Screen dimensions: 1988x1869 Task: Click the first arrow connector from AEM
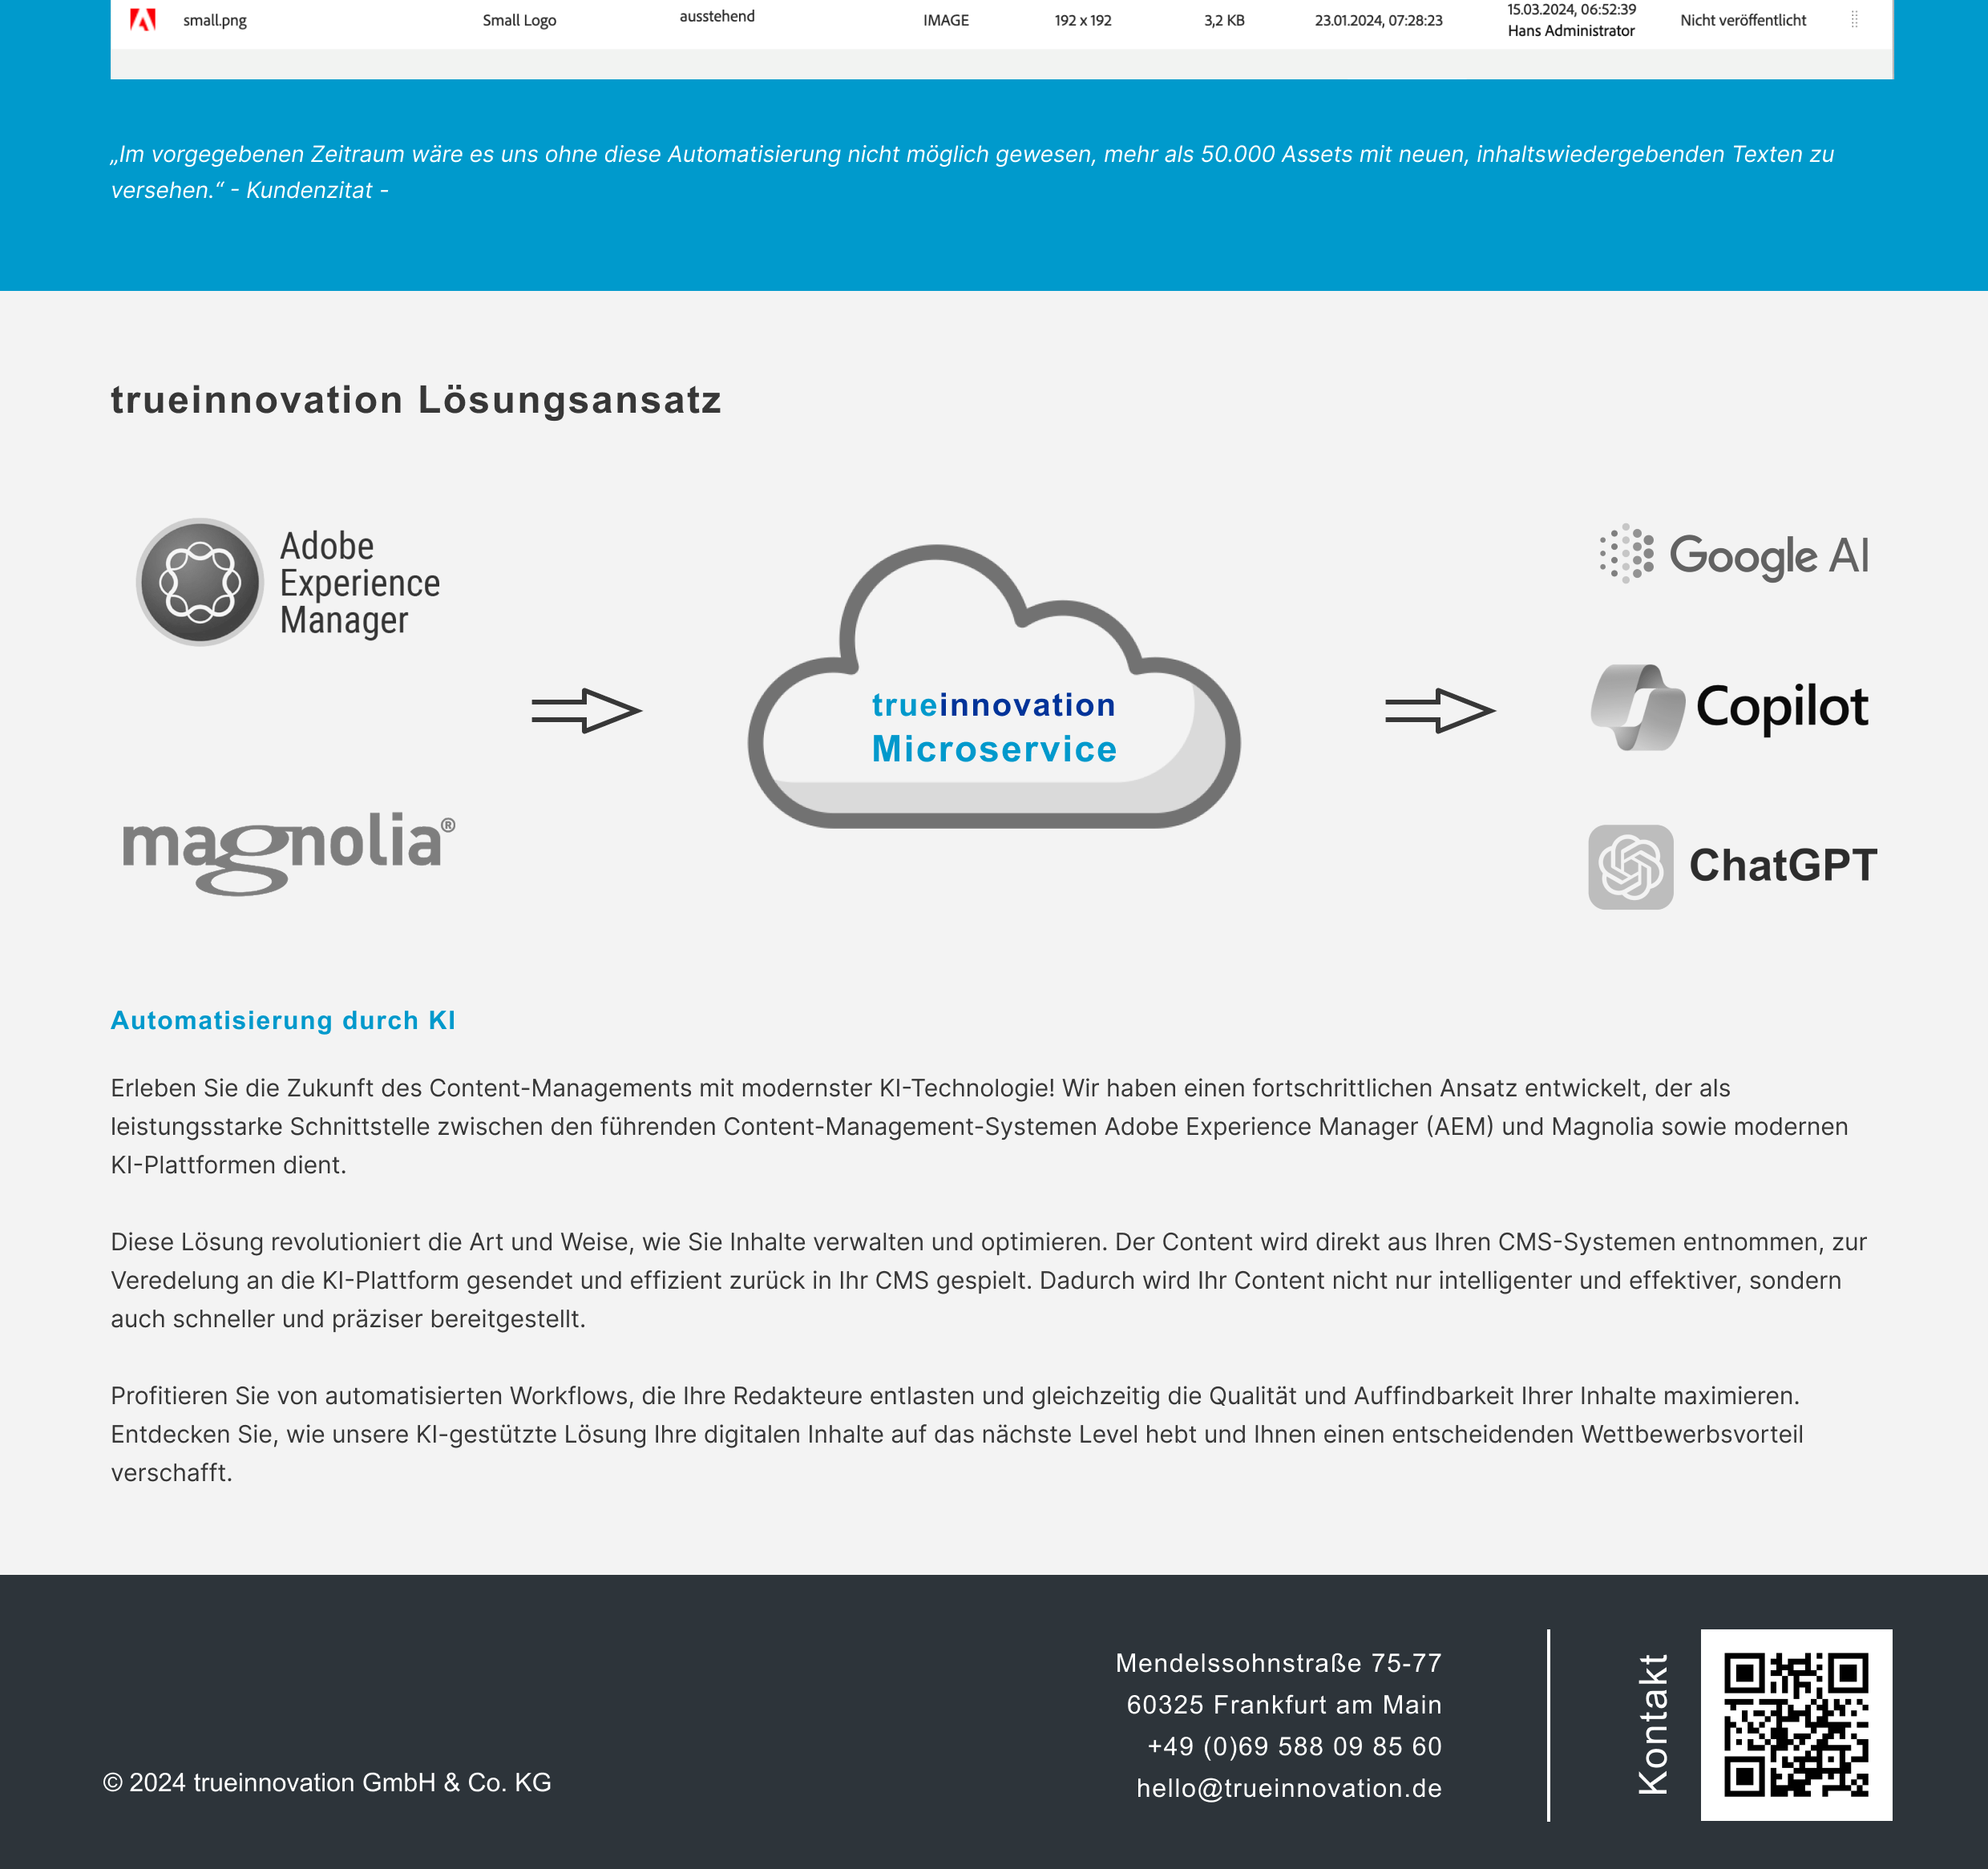587,708
